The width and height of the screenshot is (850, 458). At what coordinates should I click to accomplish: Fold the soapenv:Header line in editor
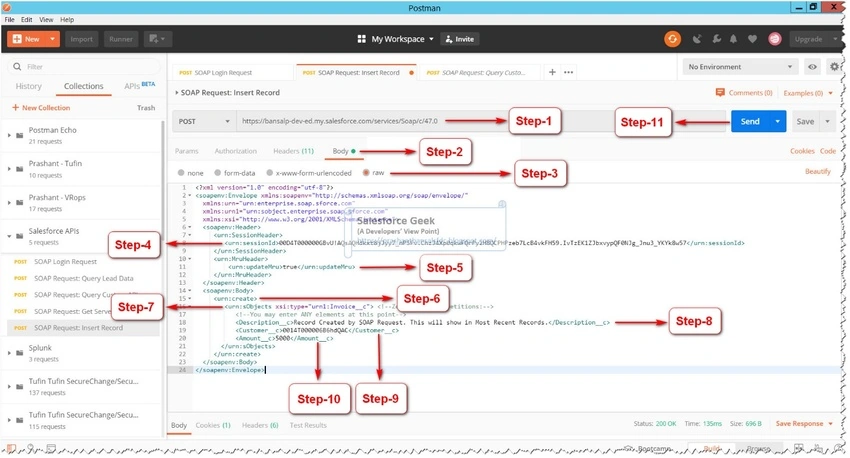point(190,227)
